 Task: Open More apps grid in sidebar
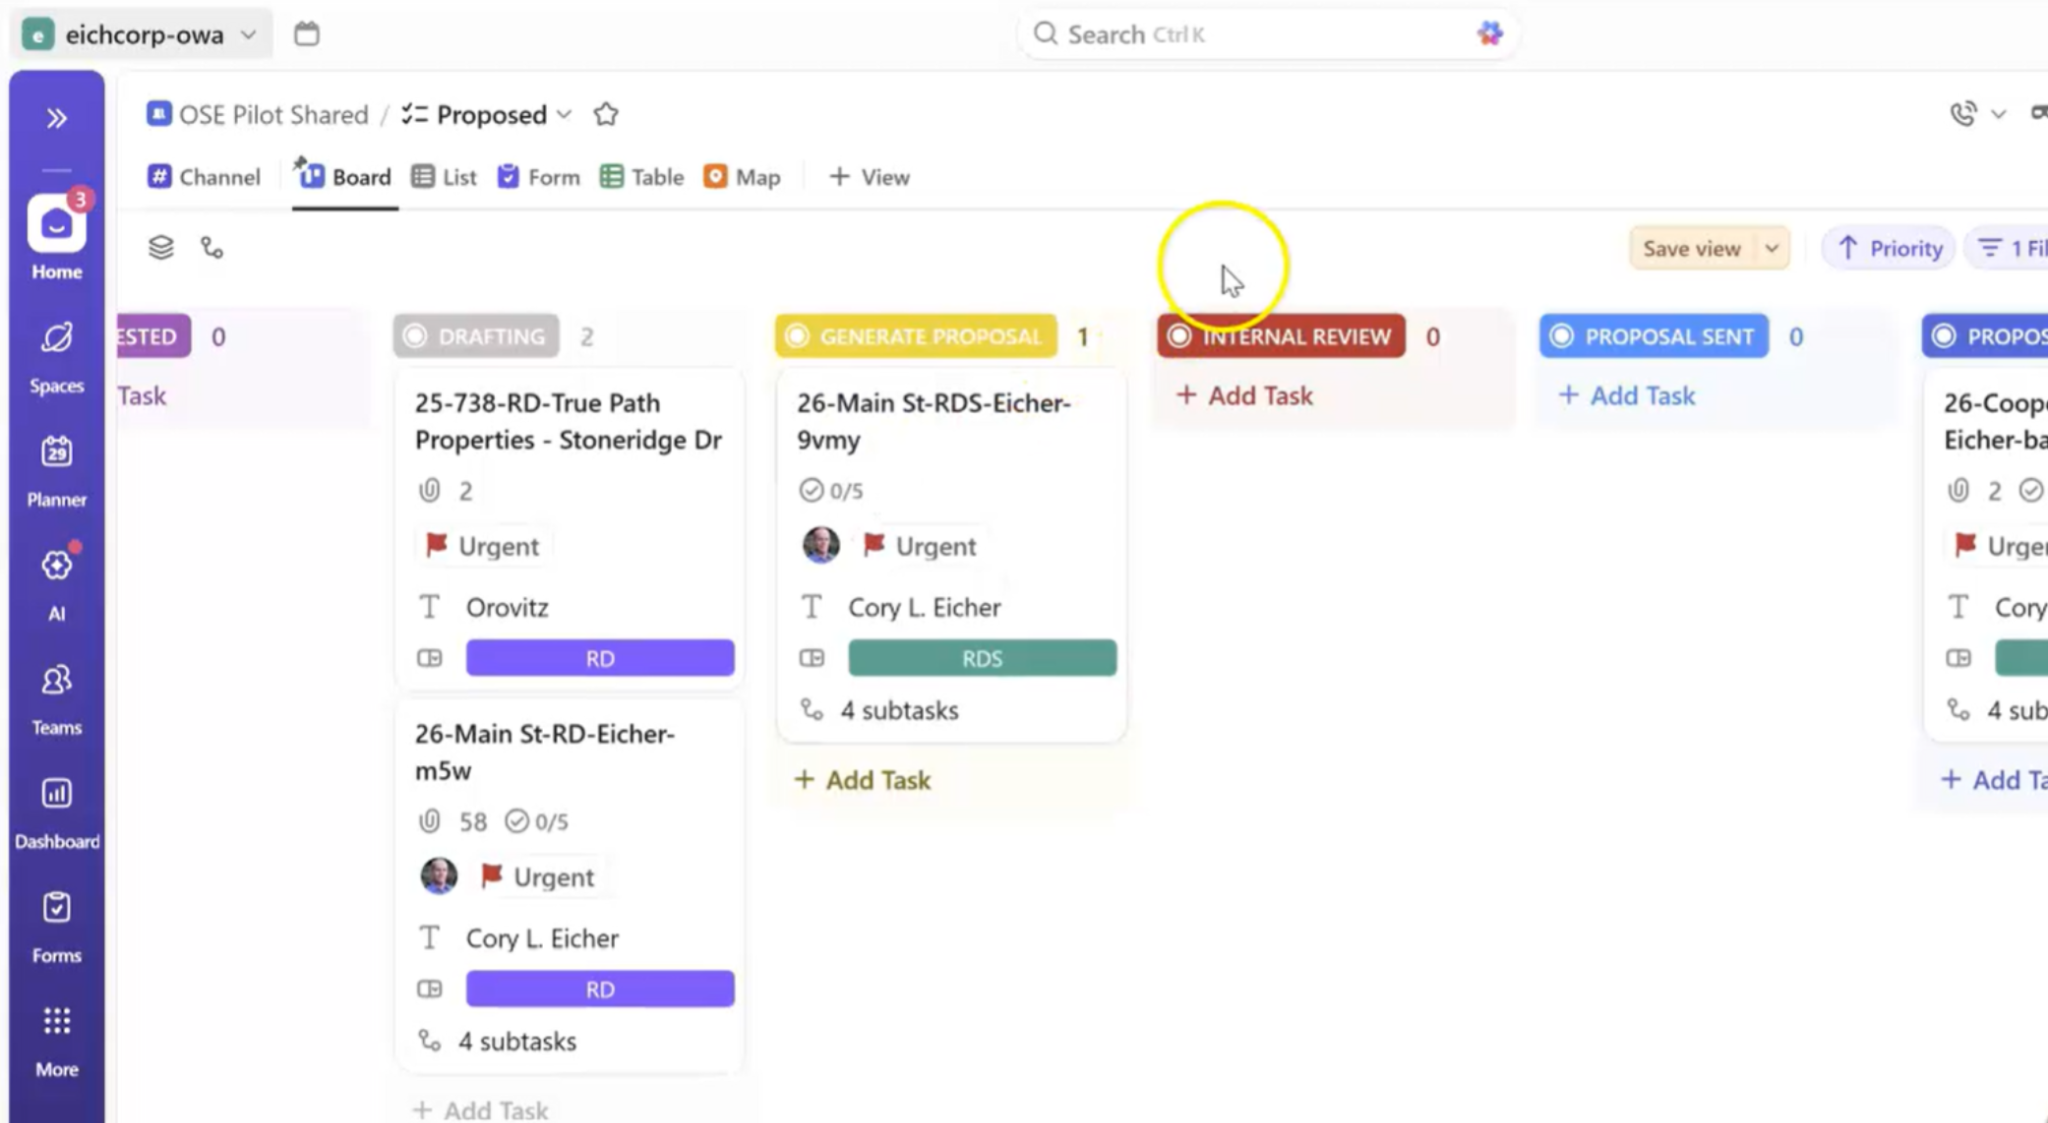point(56,1041)
